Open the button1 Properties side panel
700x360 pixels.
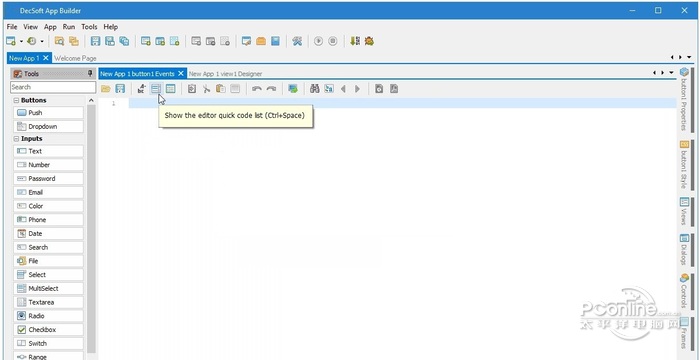coord(684,99)
